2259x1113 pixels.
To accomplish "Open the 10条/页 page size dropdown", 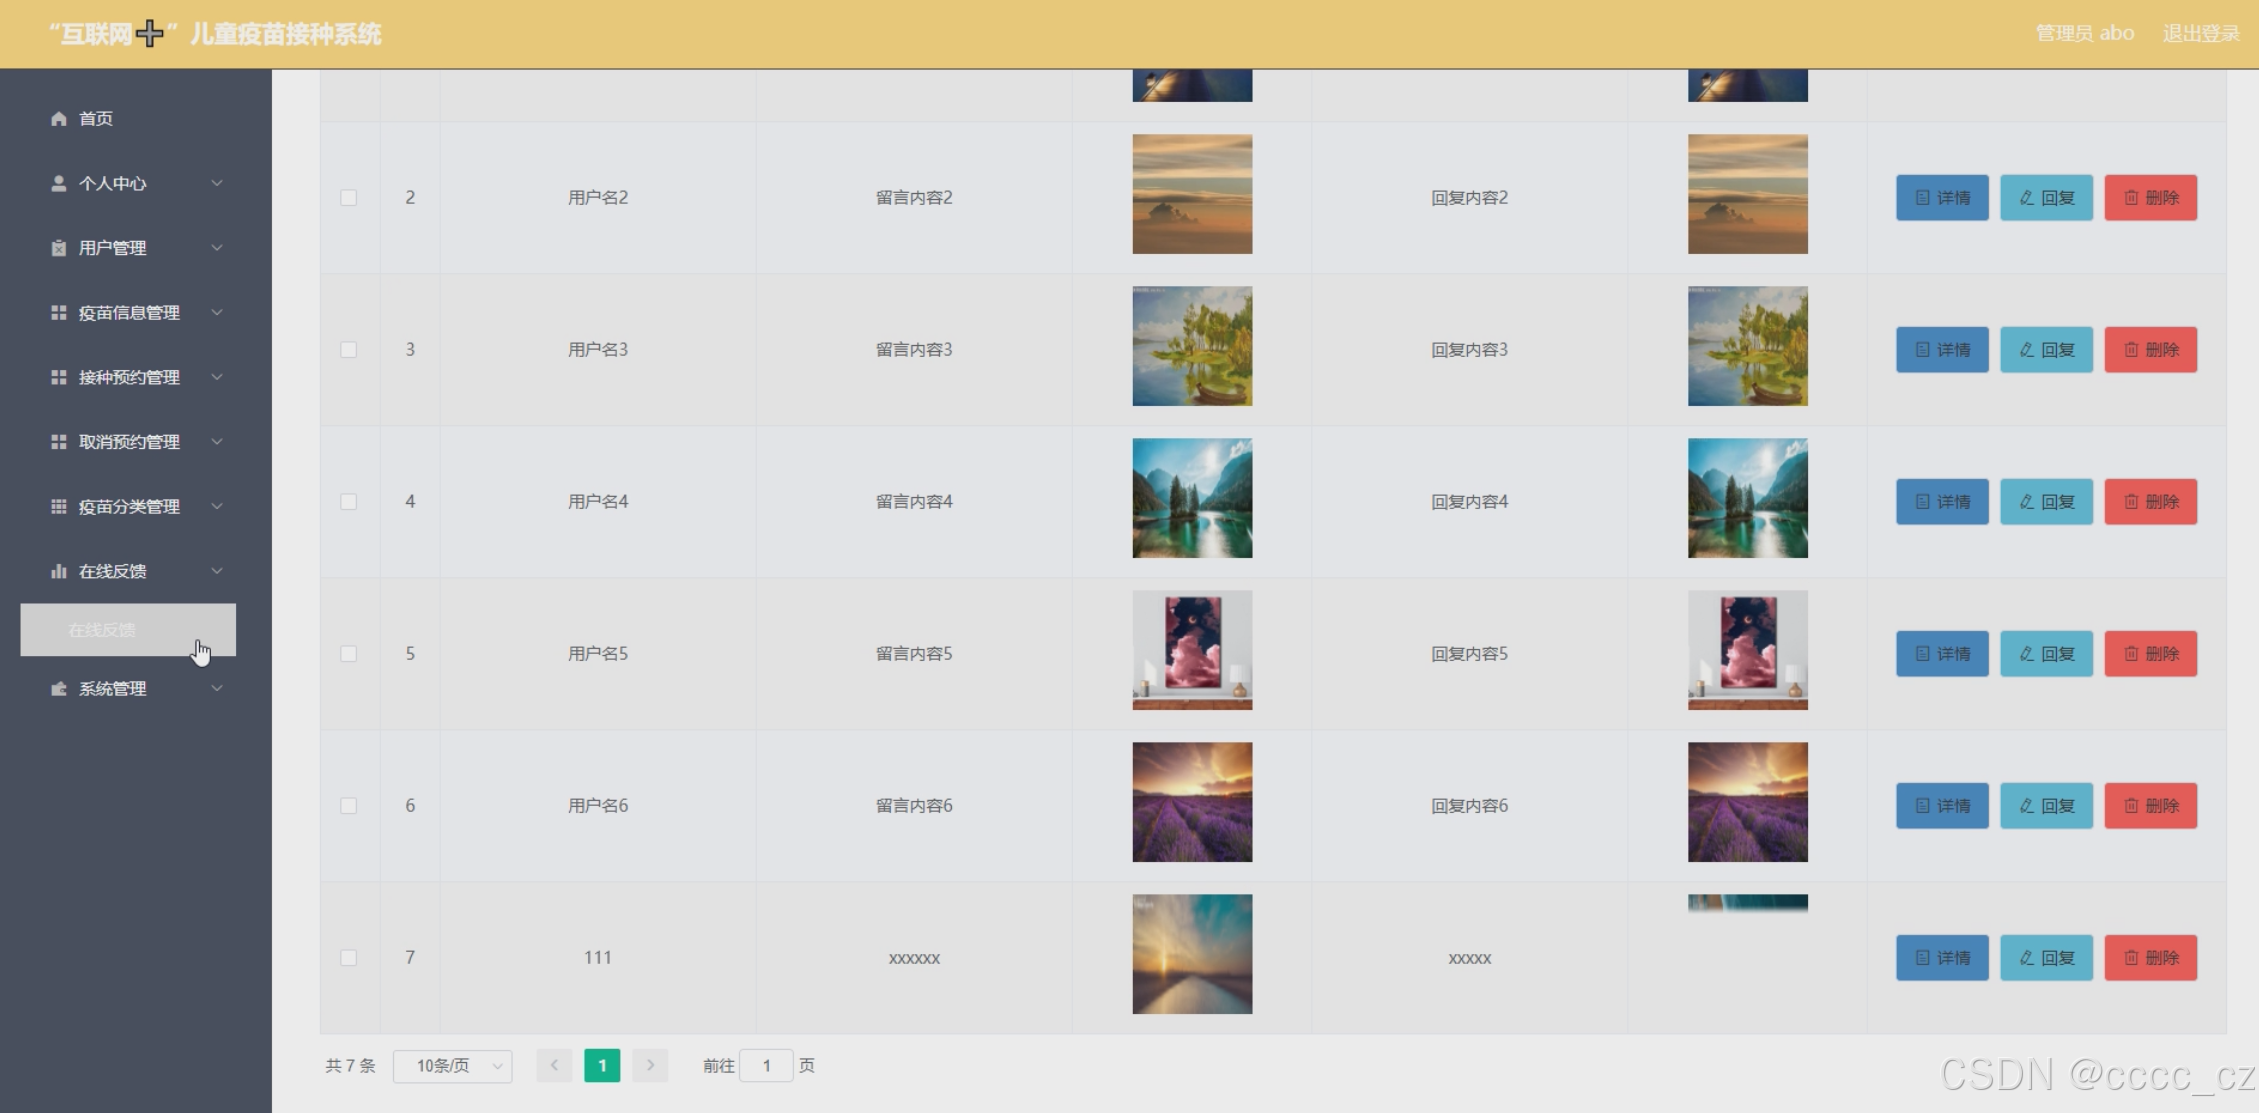I will [x=453, y=1066].
